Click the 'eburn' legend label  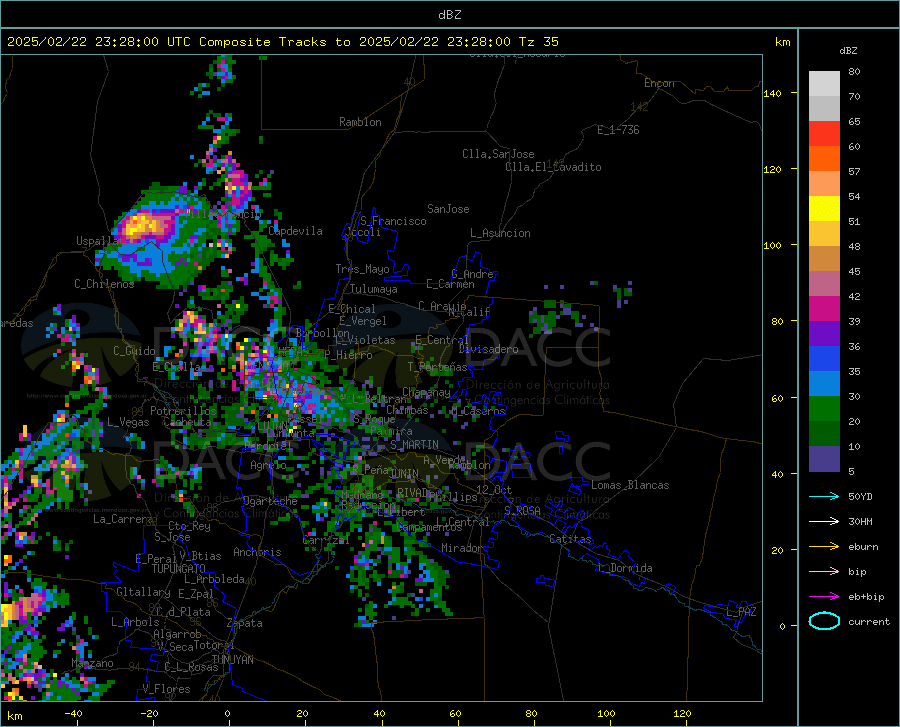pyautogui.click(x=863, y=546)
